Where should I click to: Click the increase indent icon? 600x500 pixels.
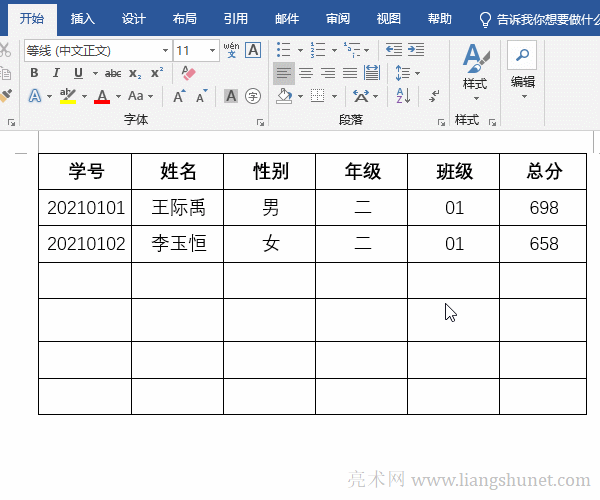pyautogui.click(x=416, y=50)
